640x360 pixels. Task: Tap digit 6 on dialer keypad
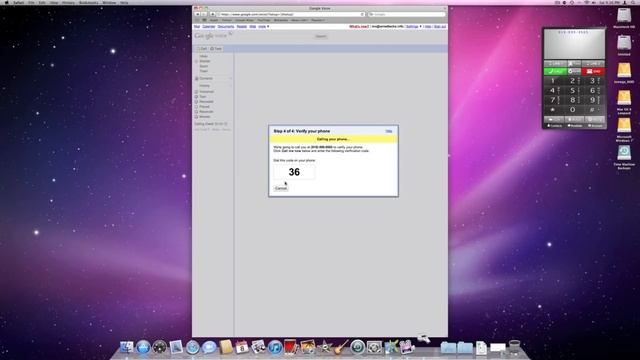(x=594, y=90)
